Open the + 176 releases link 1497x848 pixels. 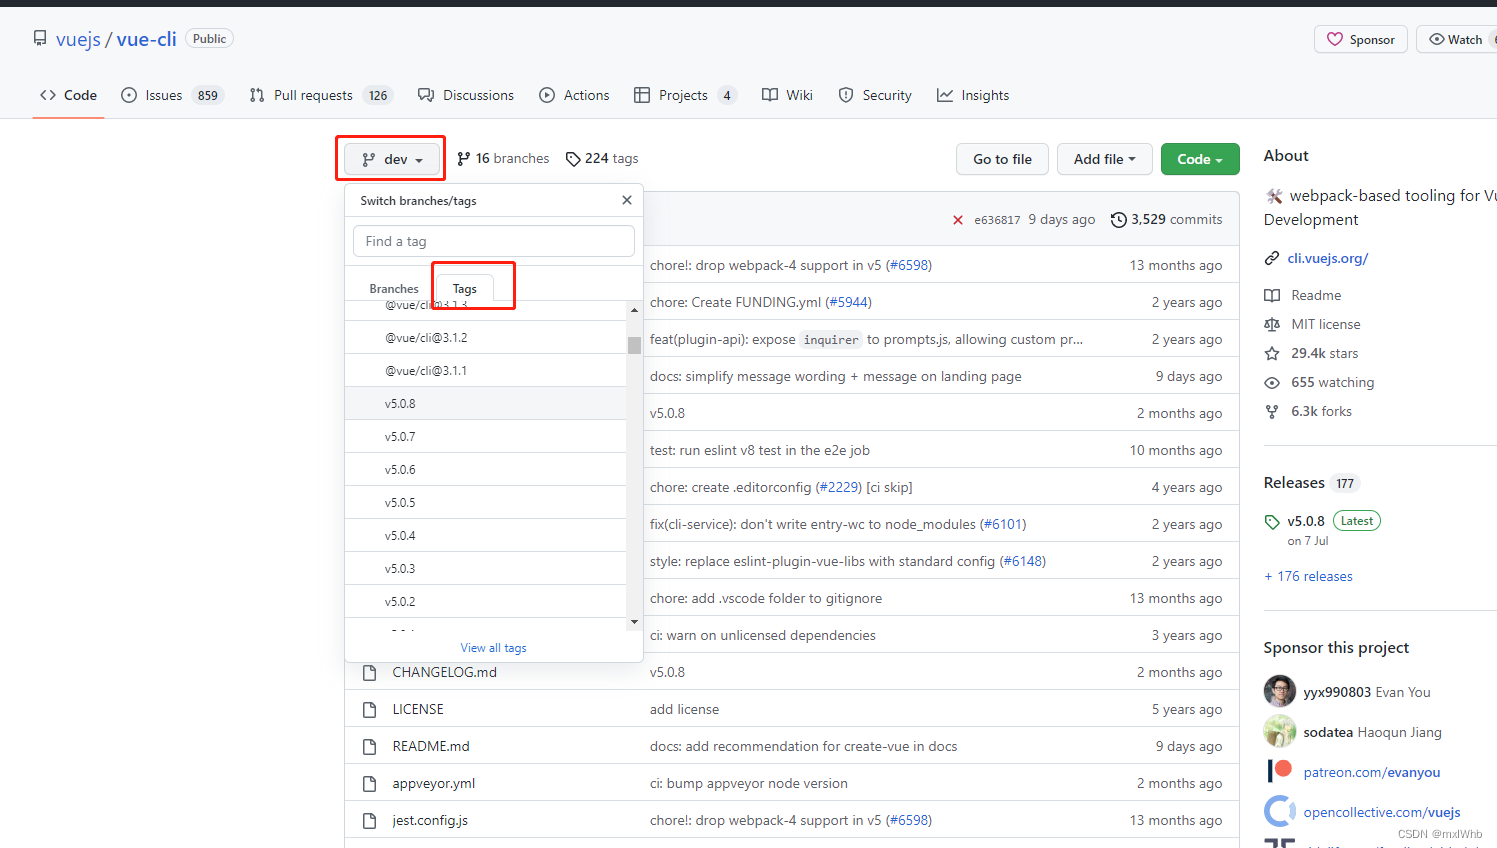click(1308, 576)
